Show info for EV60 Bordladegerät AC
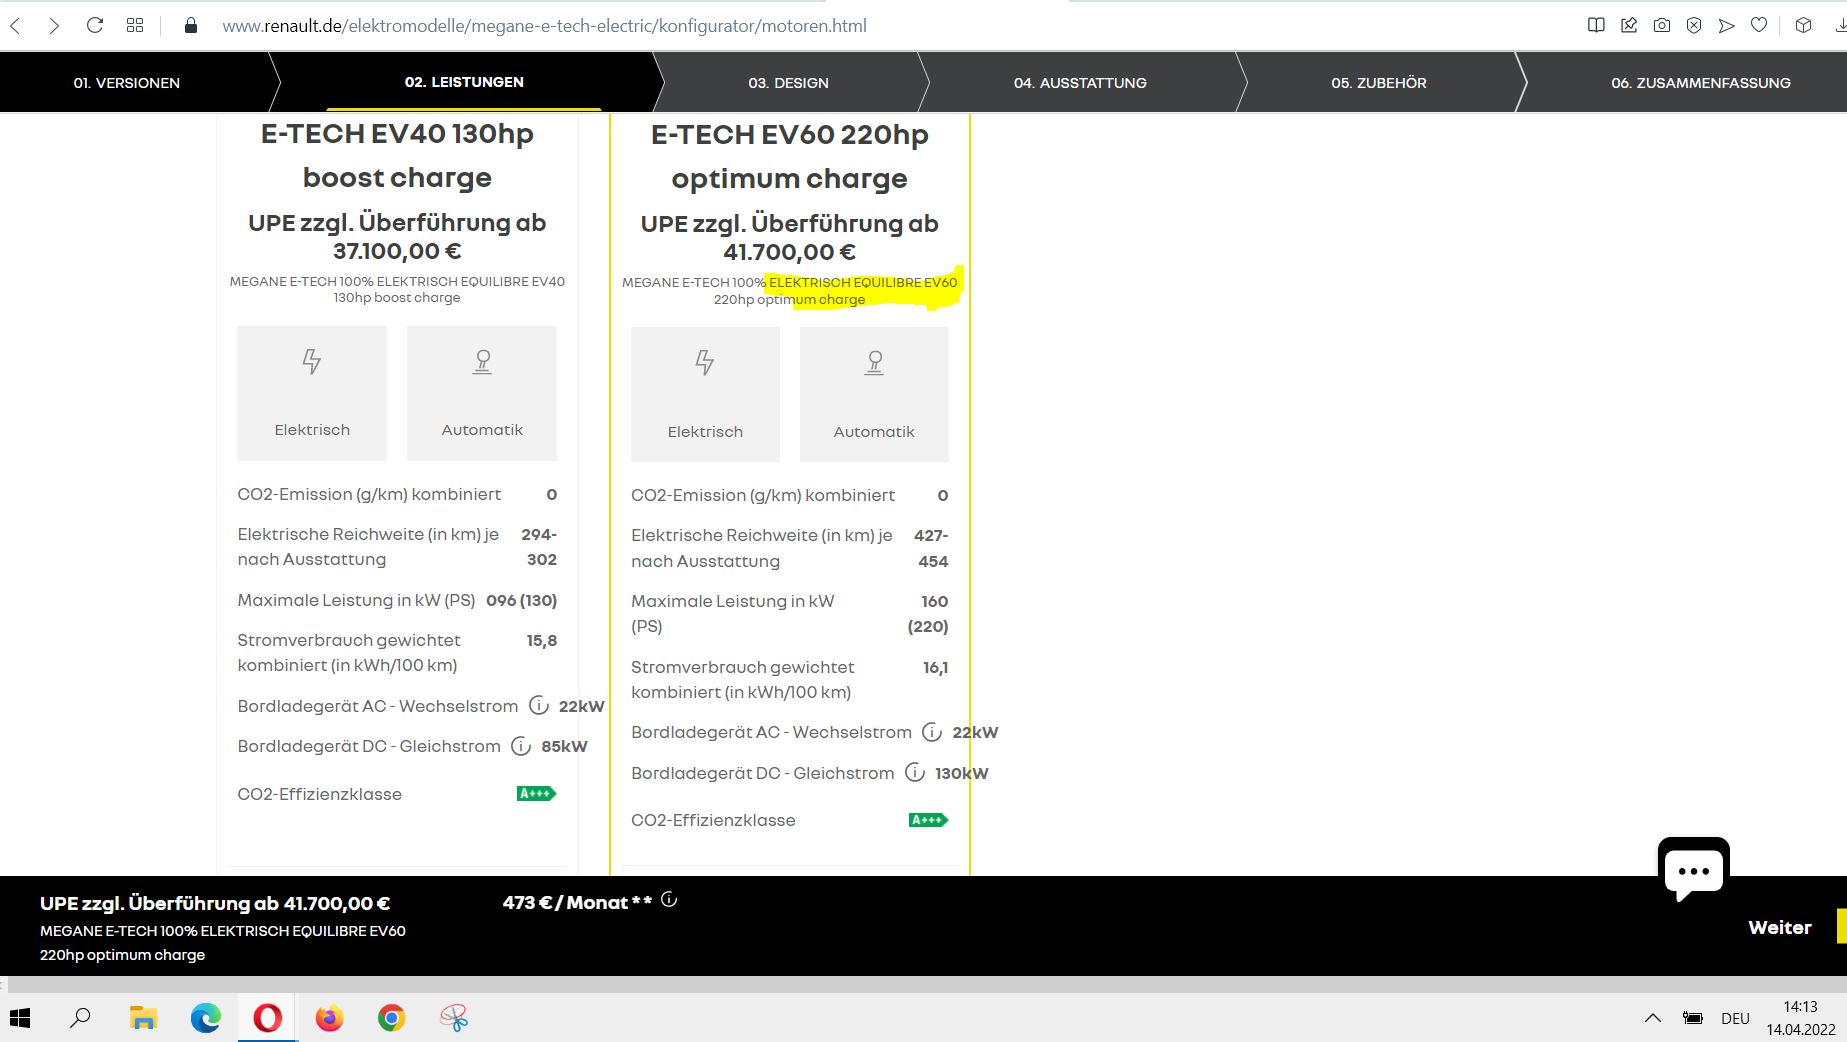 [x=932, y=732]
